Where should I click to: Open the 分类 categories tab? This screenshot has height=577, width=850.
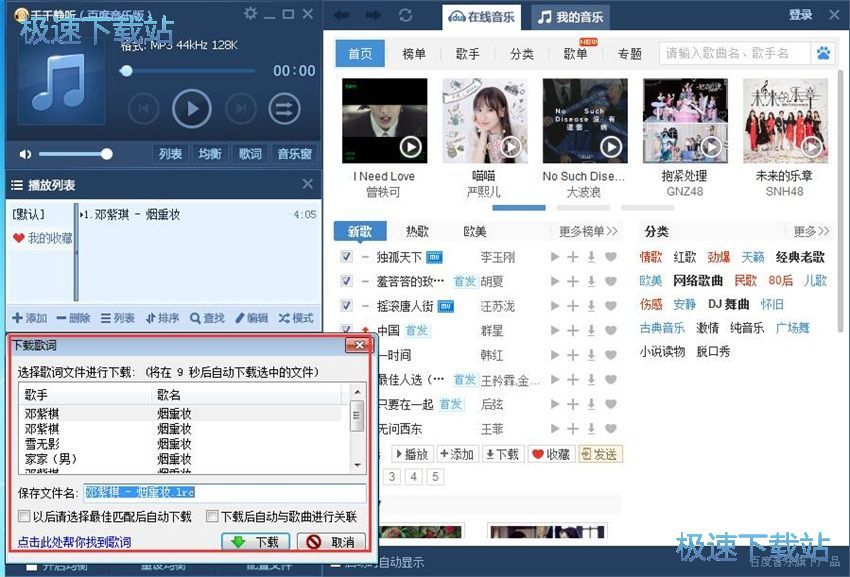[521, 54]
